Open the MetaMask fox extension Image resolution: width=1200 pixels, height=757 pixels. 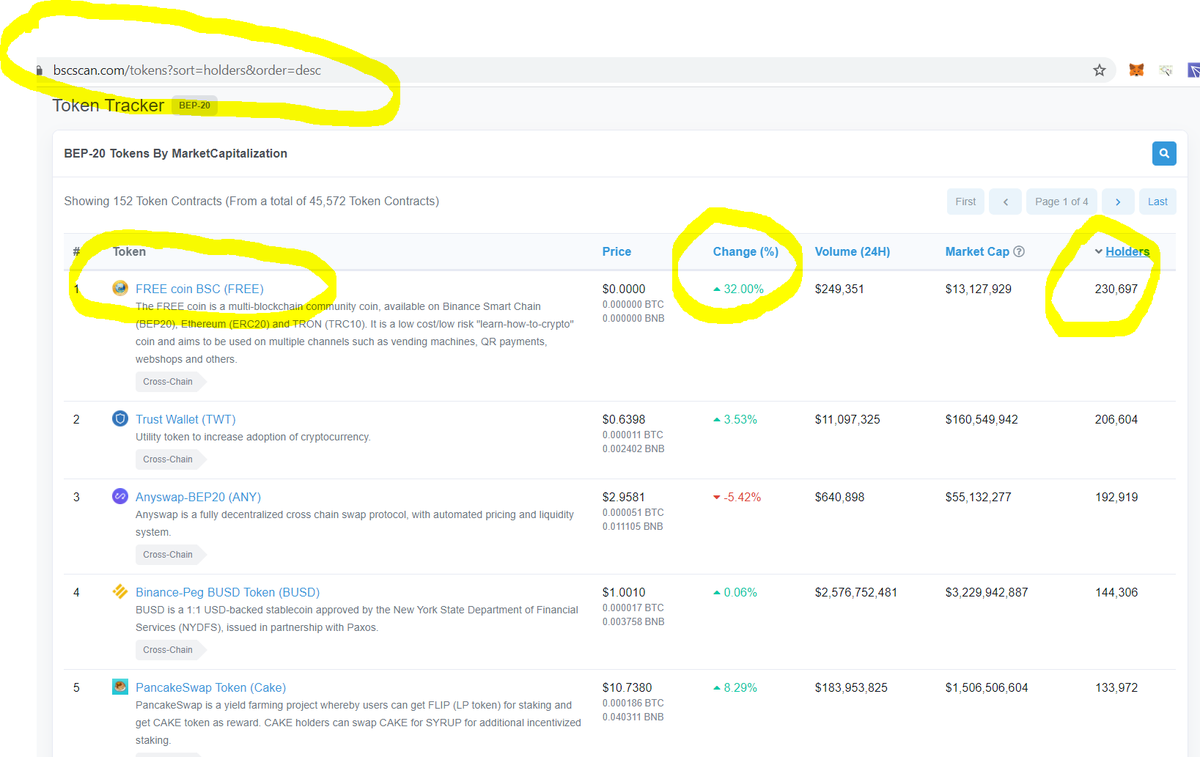point(1136,70)
